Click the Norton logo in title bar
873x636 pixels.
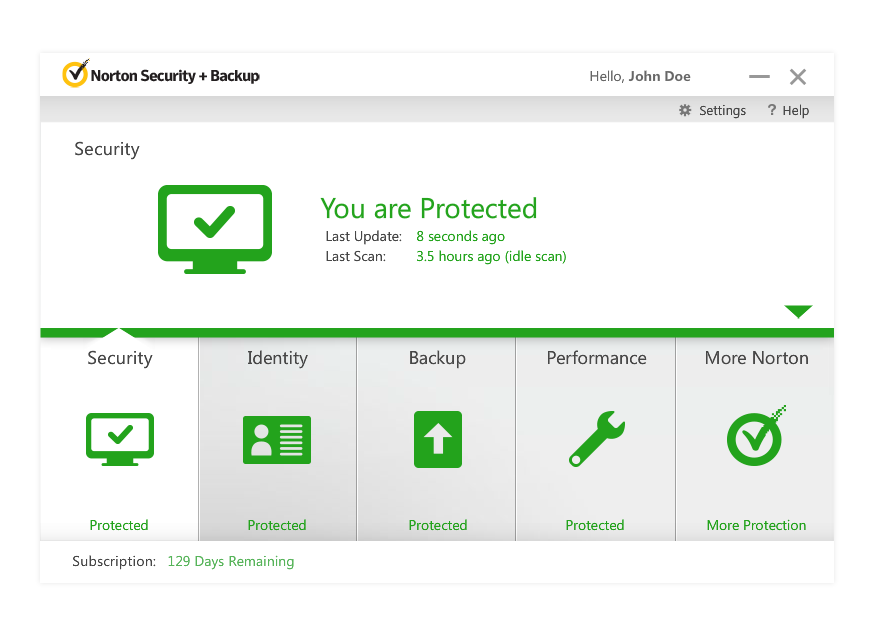[76, 75]
